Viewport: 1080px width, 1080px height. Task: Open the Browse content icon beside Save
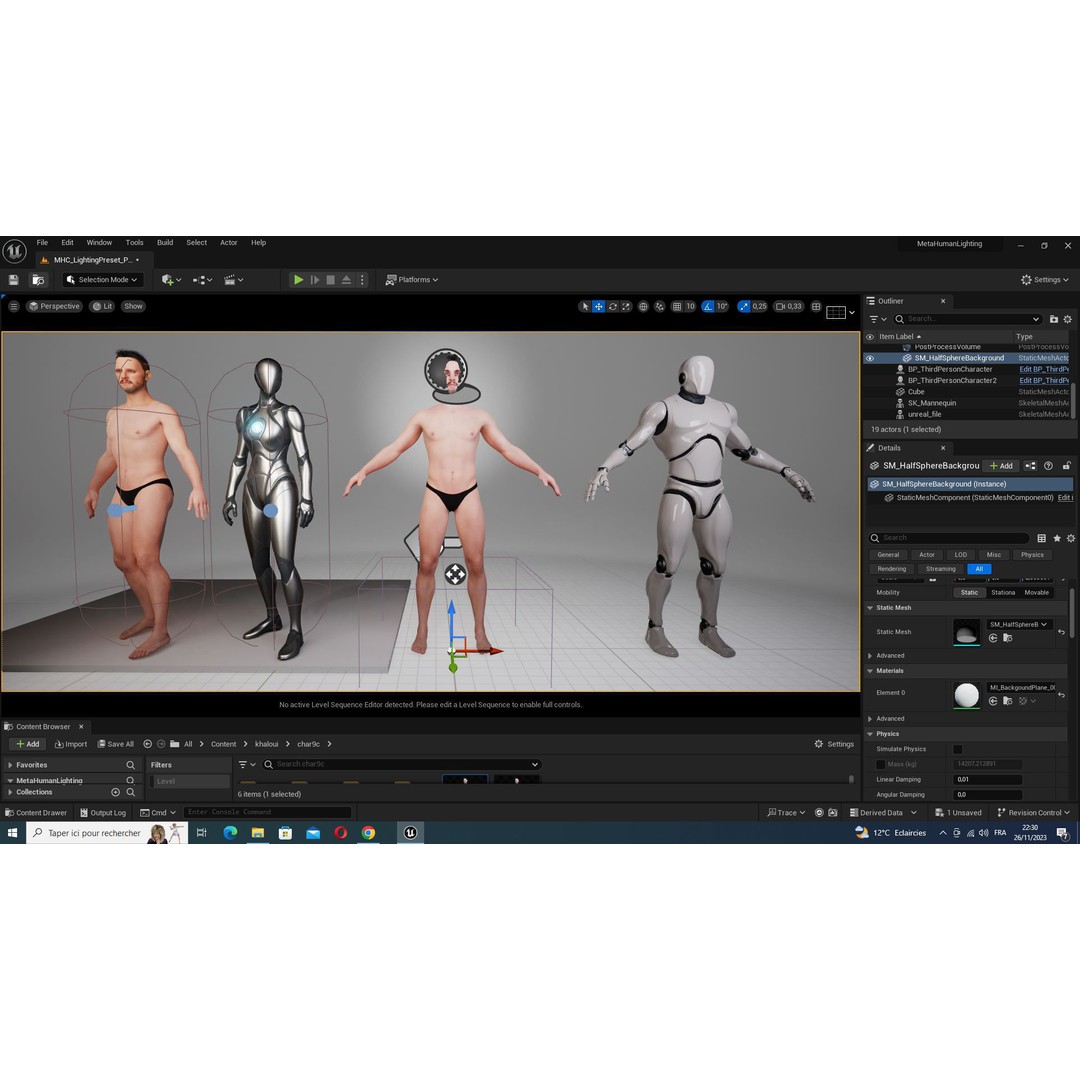tap(39, 280)
